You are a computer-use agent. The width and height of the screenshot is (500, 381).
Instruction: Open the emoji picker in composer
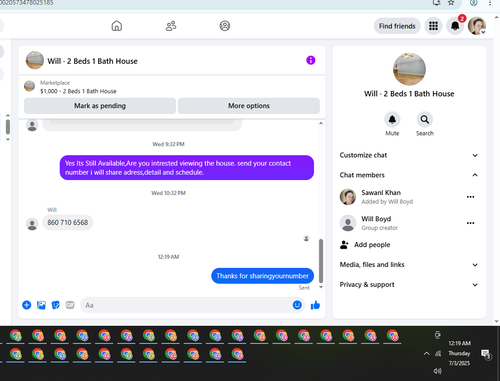297,305
